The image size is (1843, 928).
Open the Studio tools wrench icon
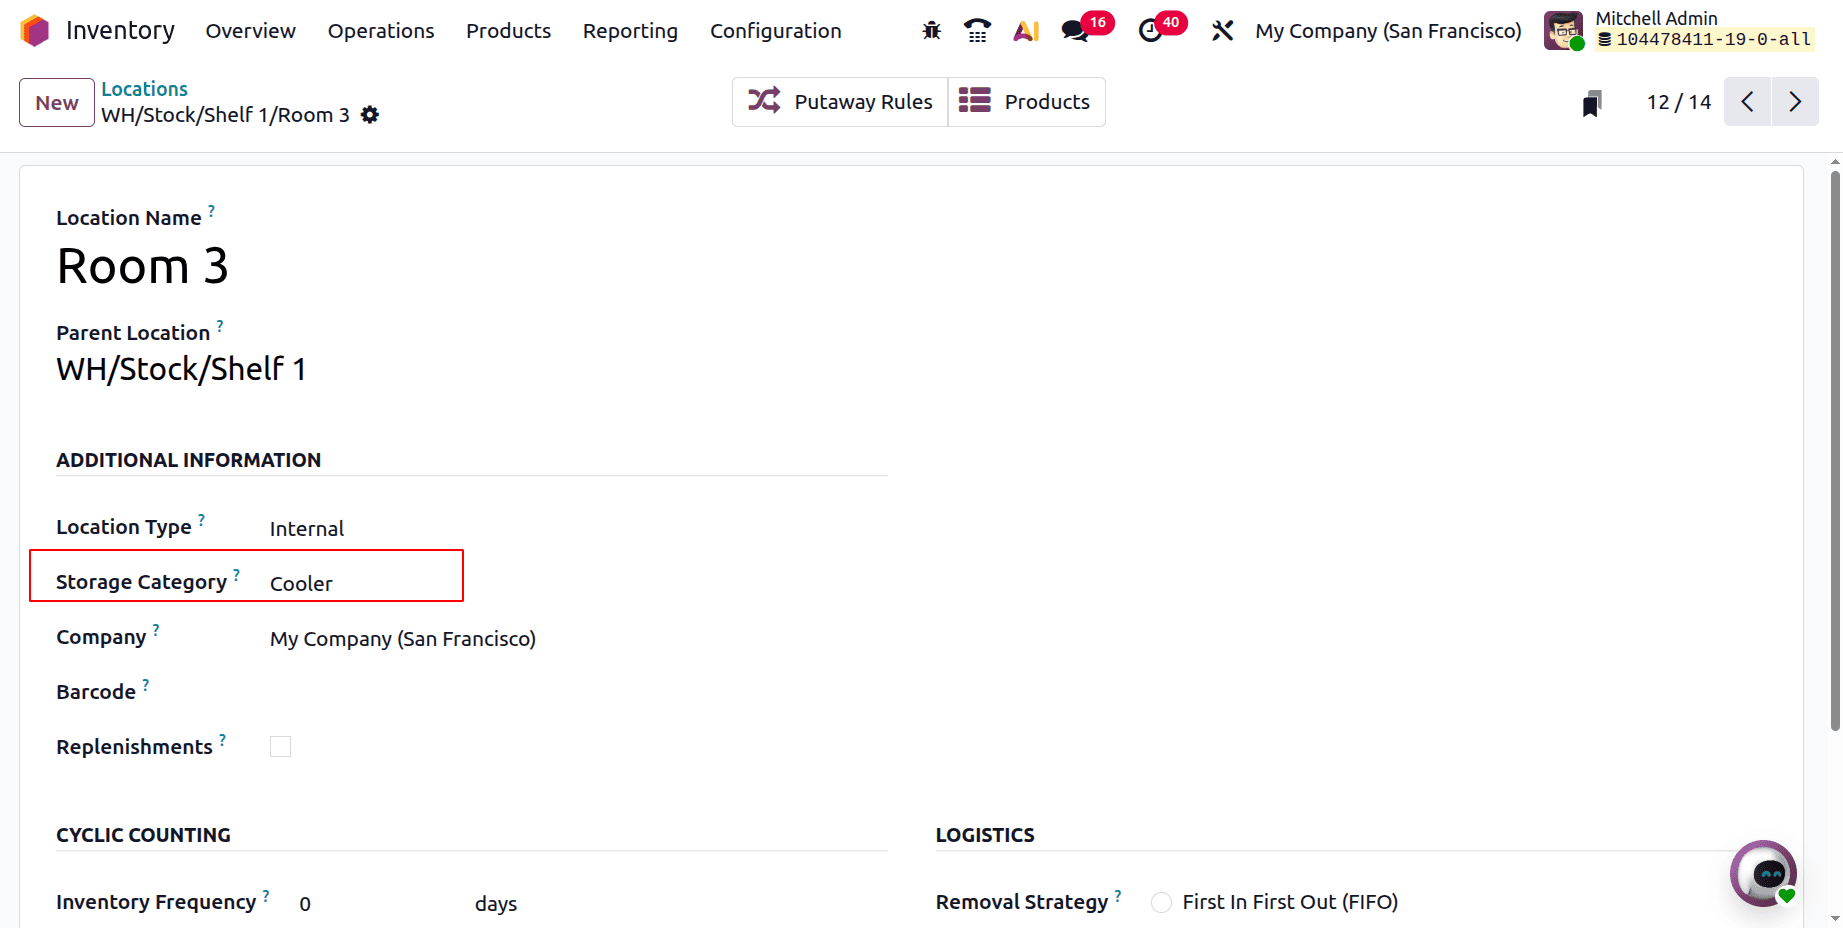point(1222,31)
